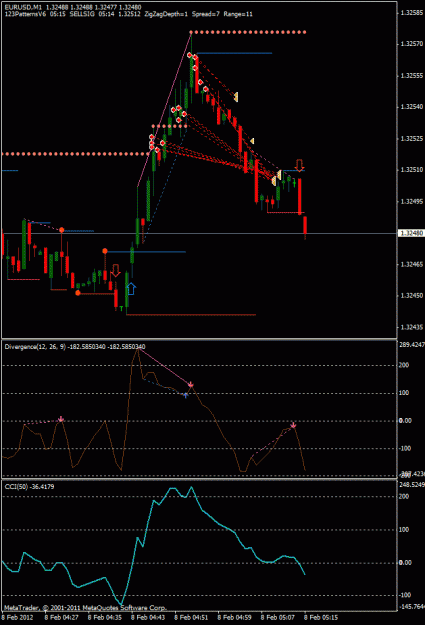Click the 1.32510 price axis label
The image size is (425, 625).
pyautogui.click(x=412, y=170)
